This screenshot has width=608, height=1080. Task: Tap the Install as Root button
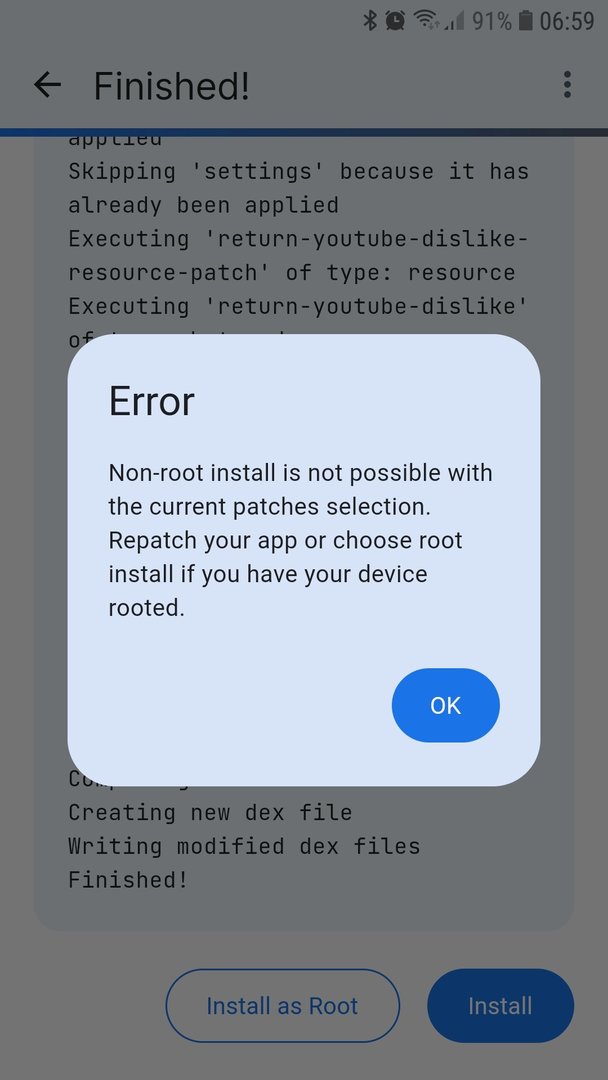coord(282,1006)
